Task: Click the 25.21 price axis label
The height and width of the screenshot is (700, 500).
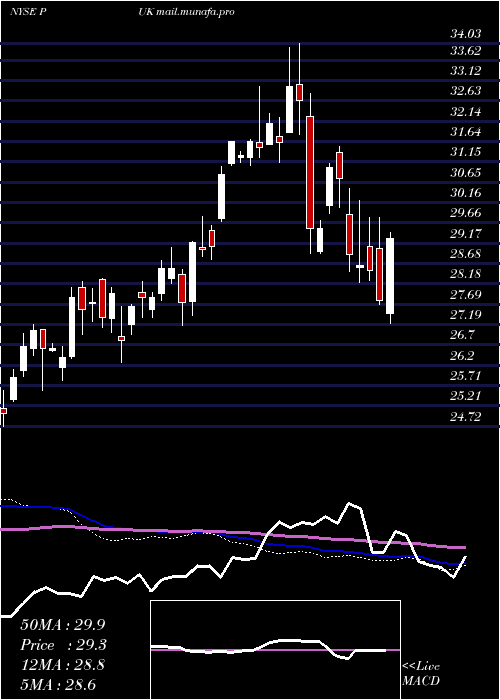Action: click(466, 396)
